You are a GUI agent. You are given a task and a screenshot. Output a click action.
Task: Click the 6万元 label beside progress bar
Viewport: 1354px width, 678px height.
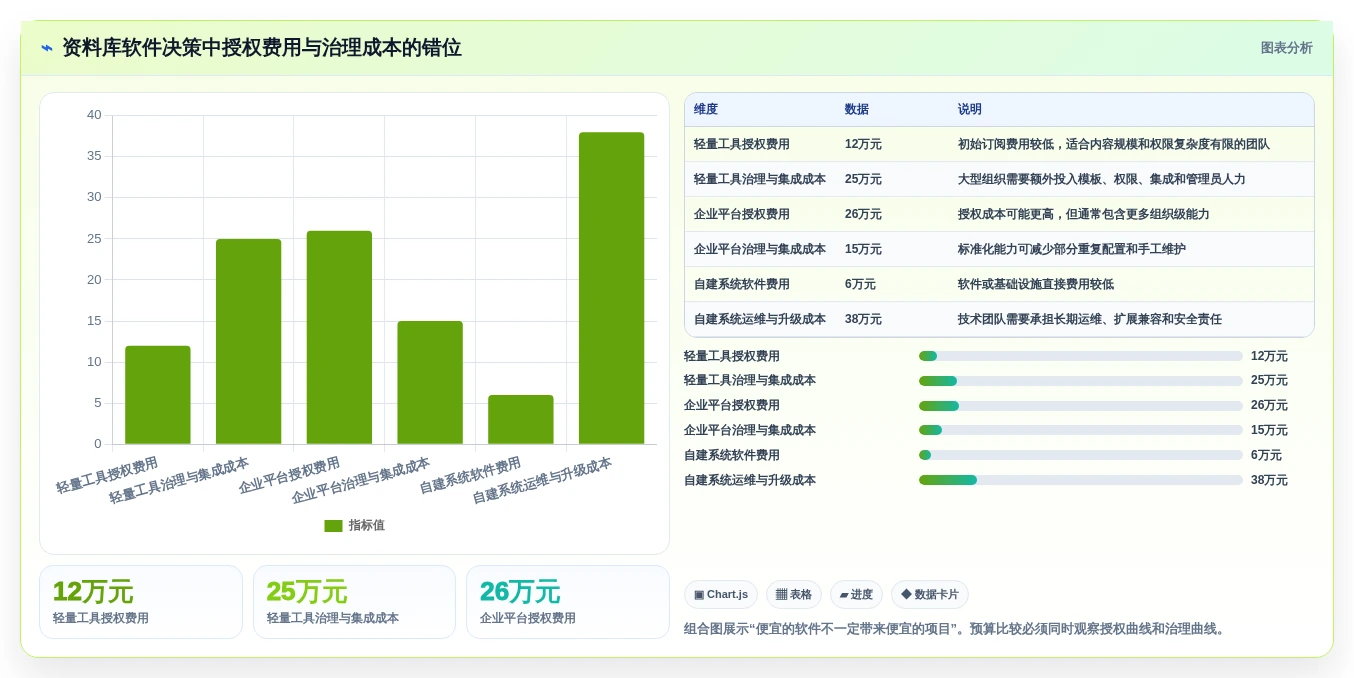[1266, 455]
